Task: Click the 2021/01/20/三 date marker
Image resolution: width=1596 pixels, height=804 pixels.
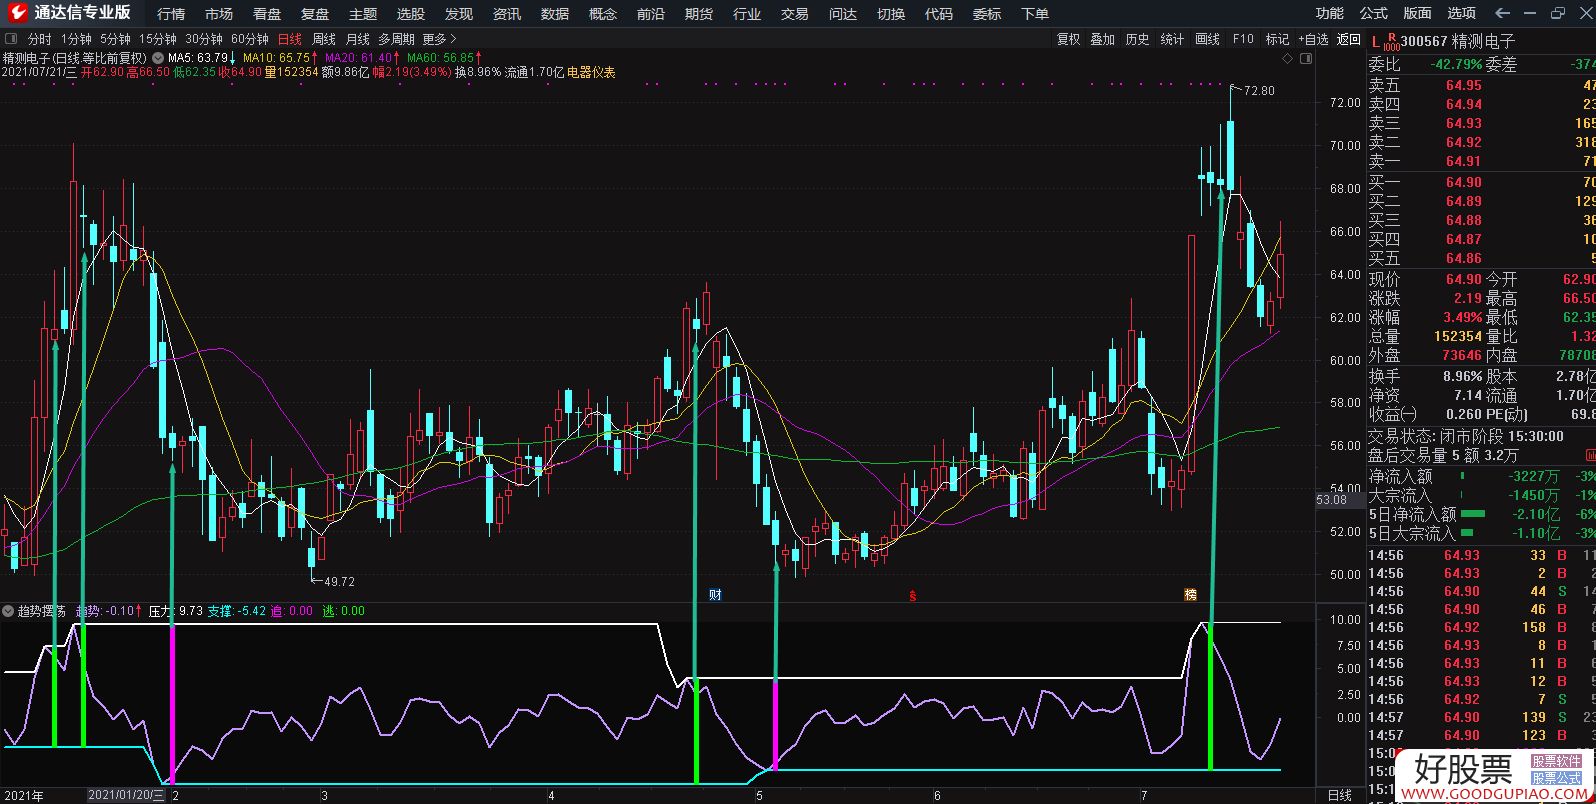Action: click(x=126, y=795)
